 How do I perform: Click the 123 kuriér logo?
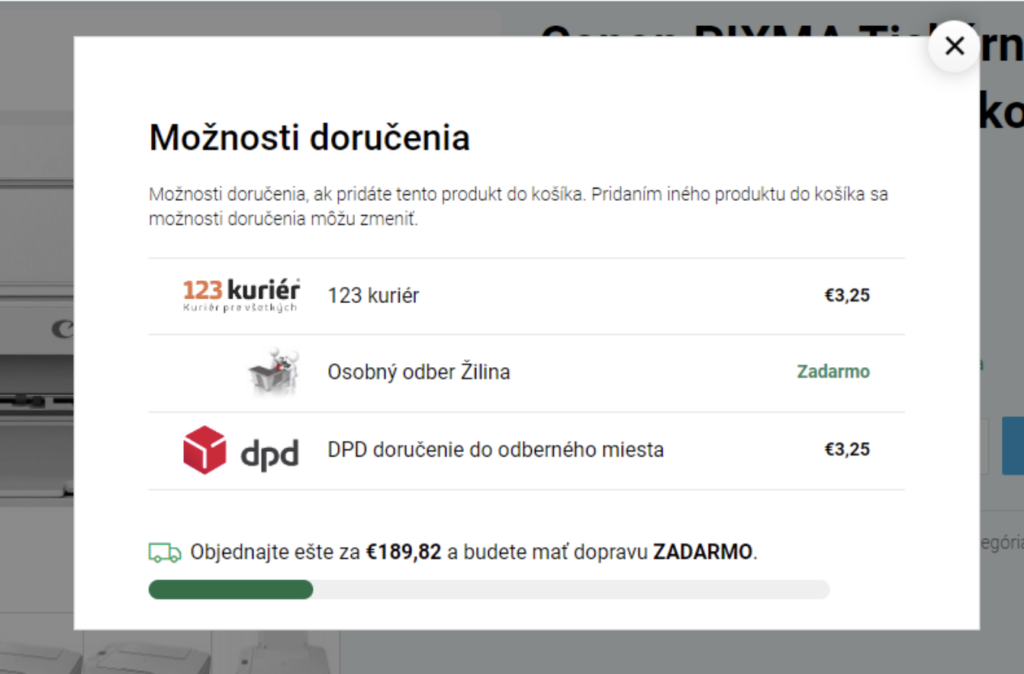(241, 295)
